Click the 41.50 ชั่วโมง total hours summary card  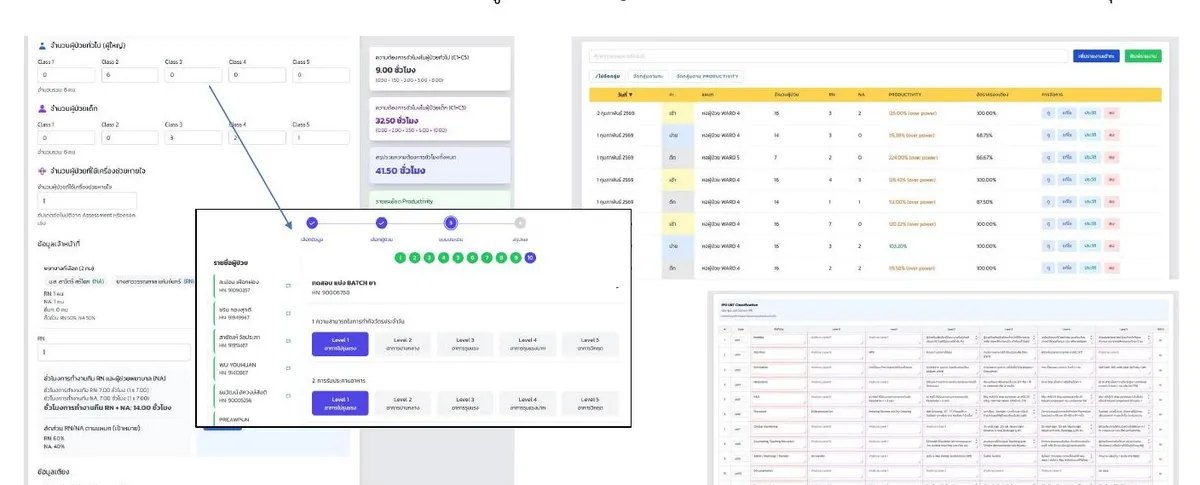439,165
